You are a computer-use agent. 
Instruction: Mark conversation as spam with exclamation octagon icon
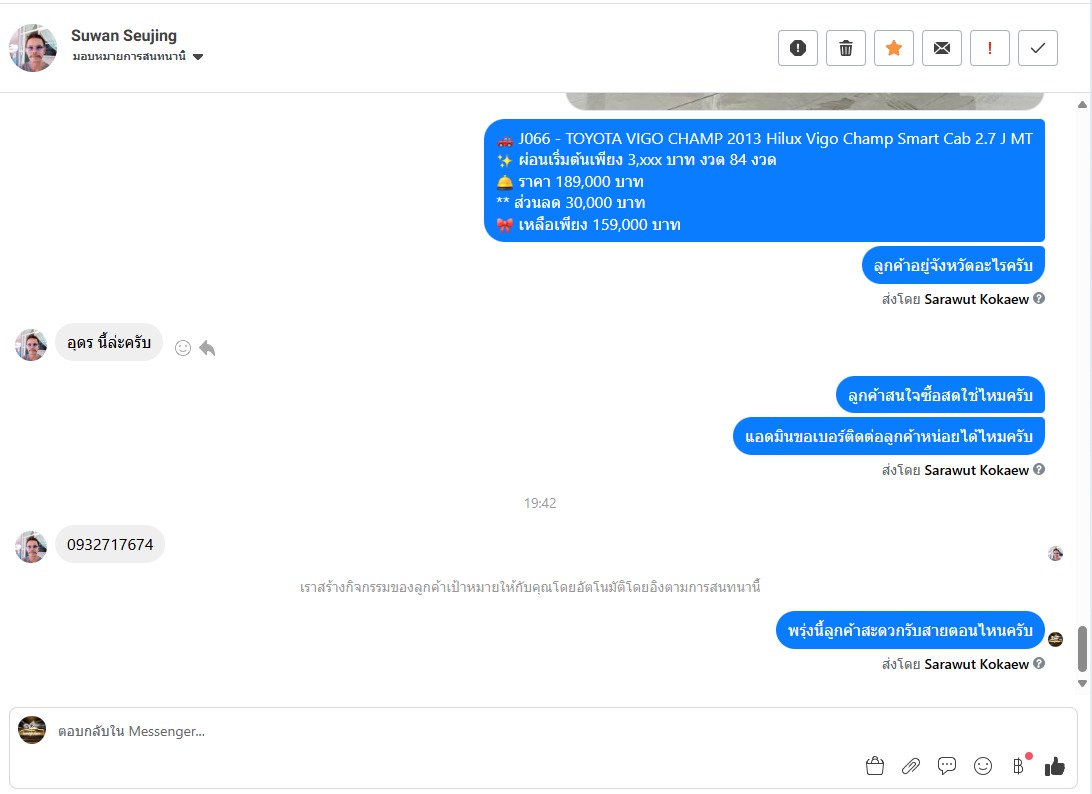pos(797,48)
